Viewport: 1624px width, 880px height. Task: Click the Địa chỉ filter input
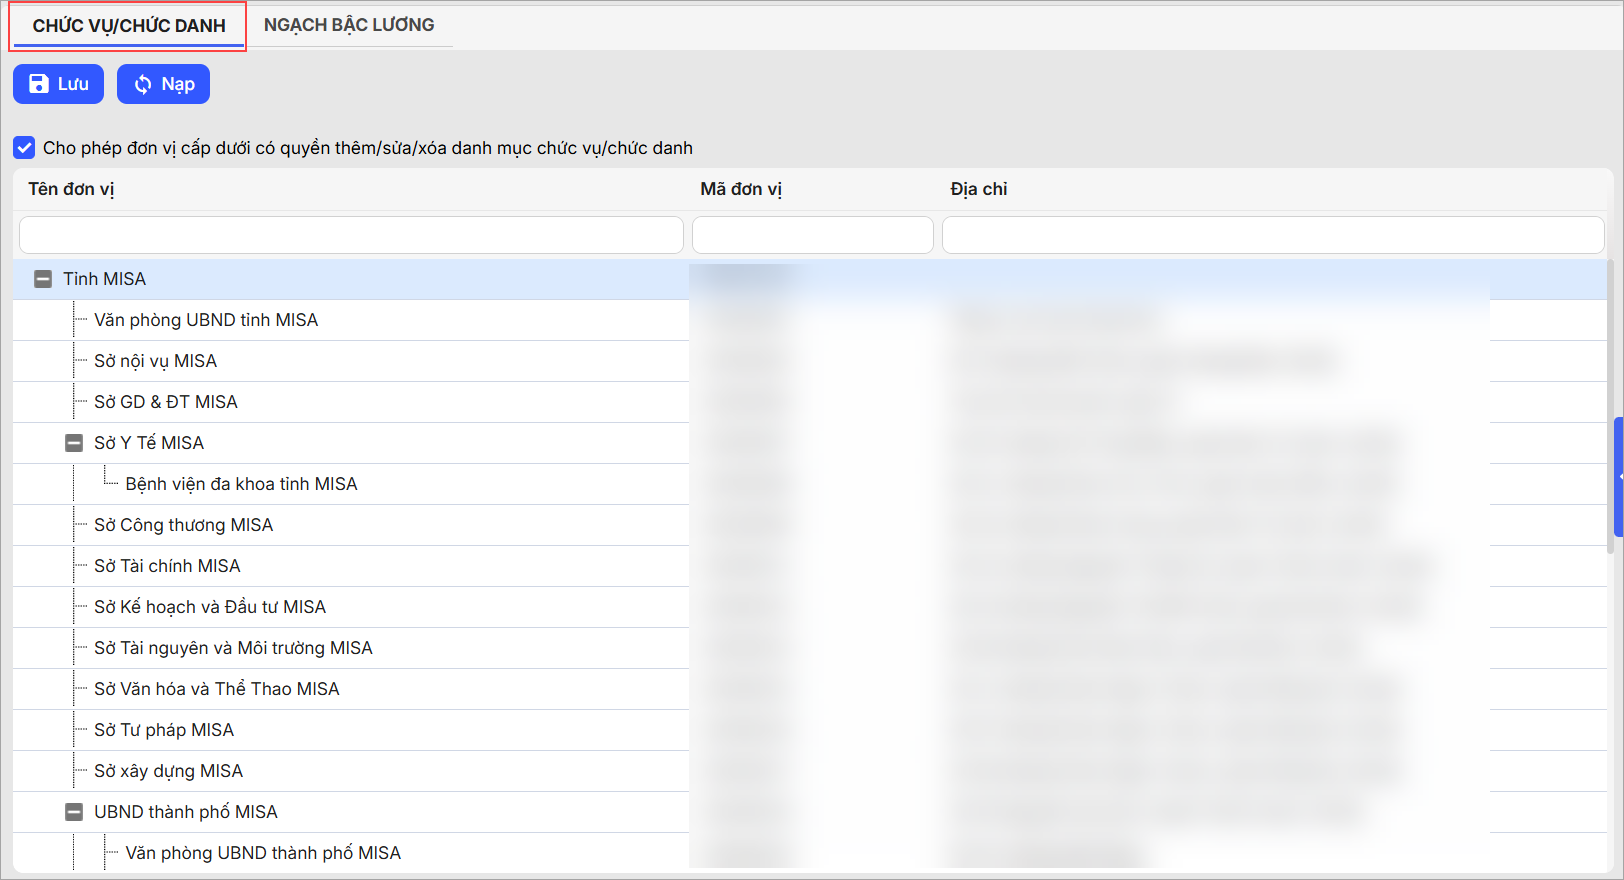pyautogui.click(x=1272, y=235)
